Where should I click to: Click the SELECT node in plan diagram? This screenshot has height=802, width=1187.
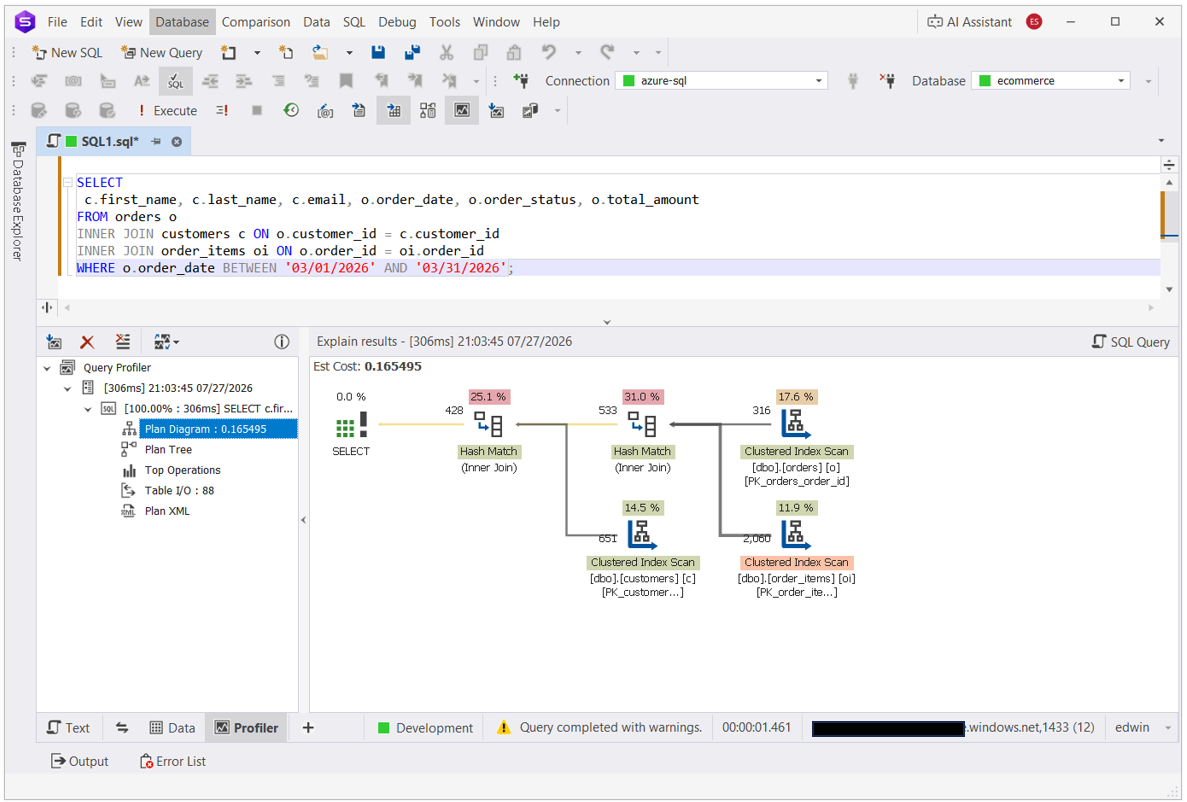click(x=350, y=425)
